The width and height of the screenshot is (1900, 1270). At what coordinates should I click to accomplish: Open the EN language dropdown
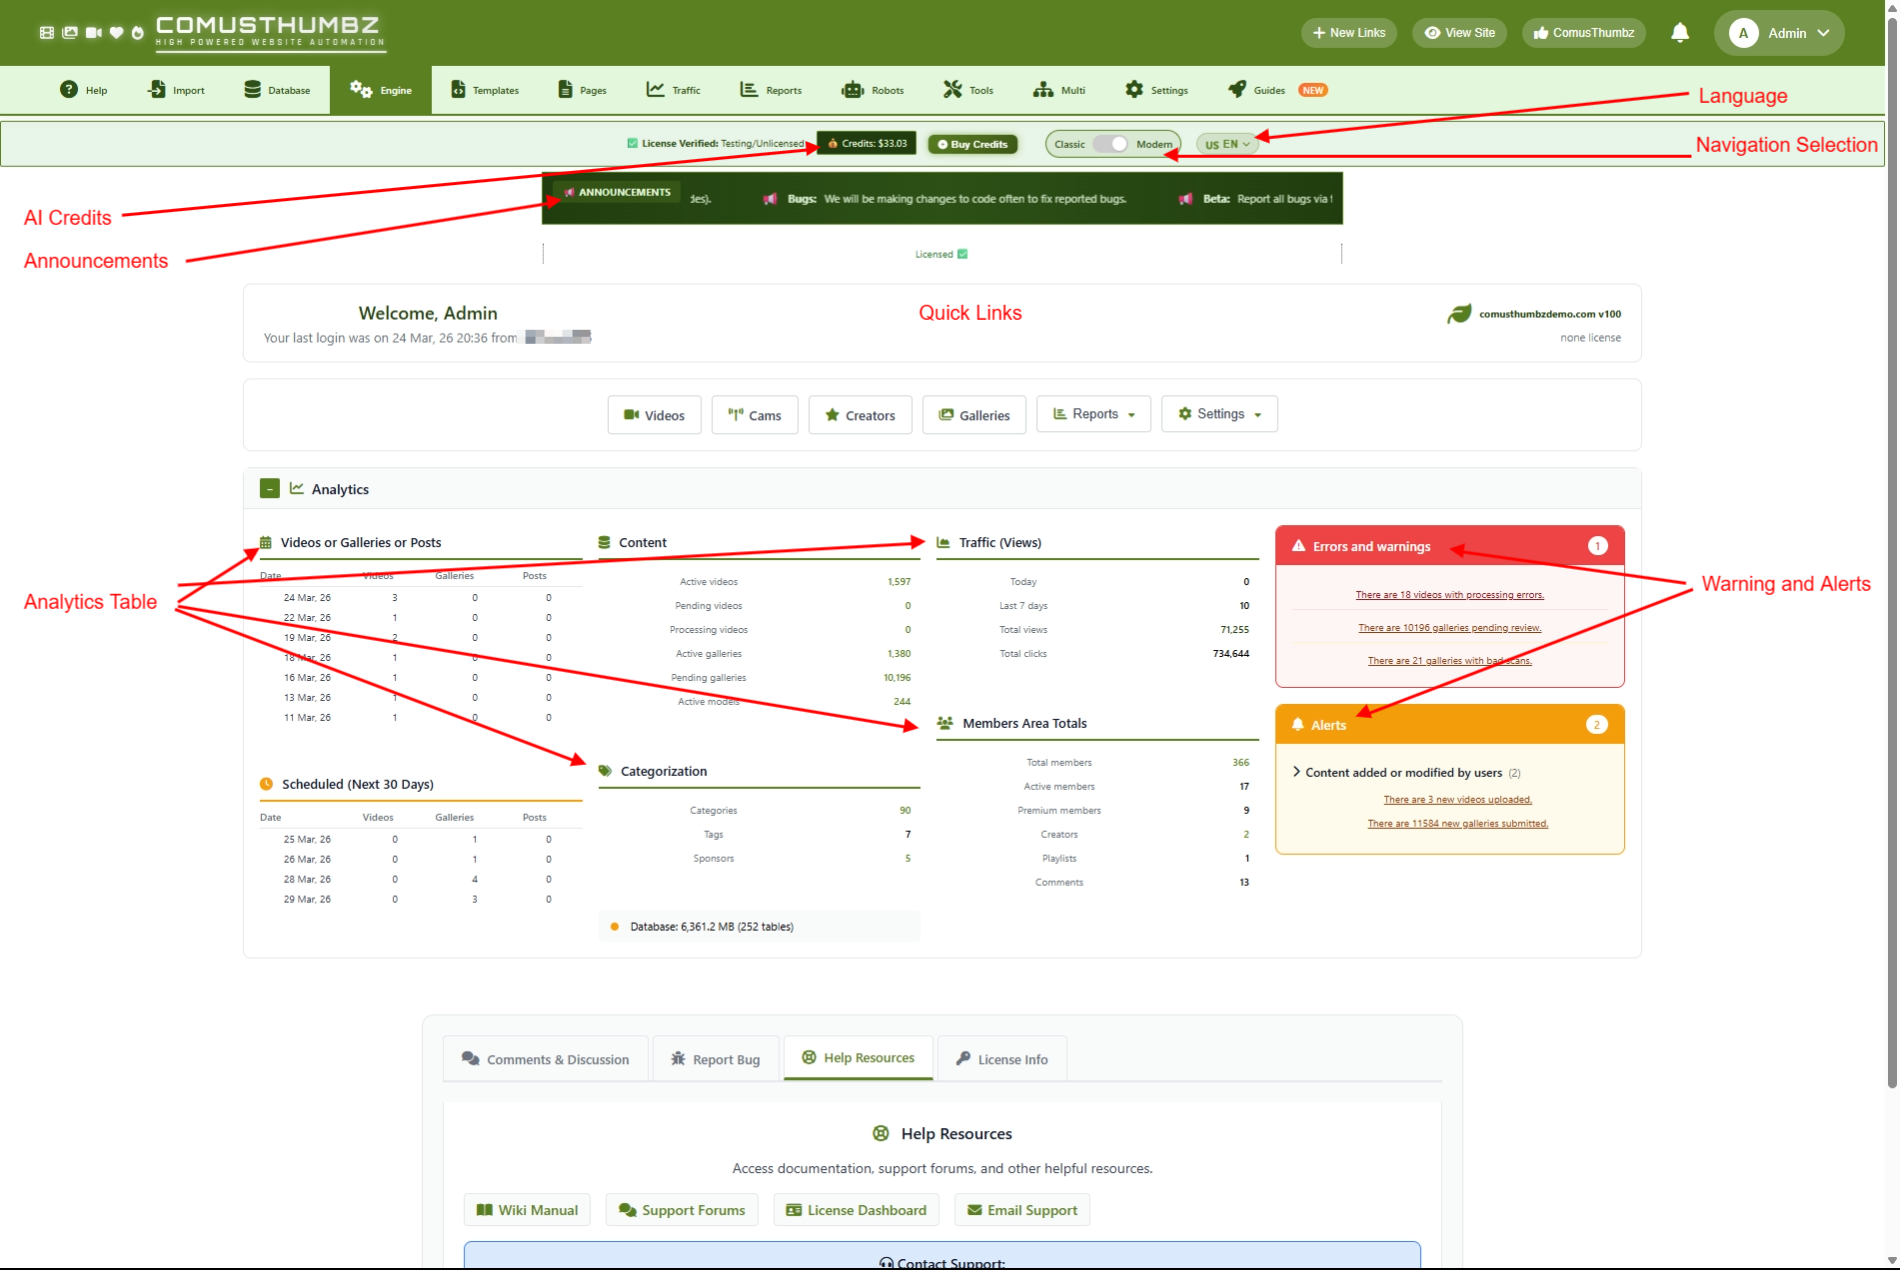[1227, 144]
